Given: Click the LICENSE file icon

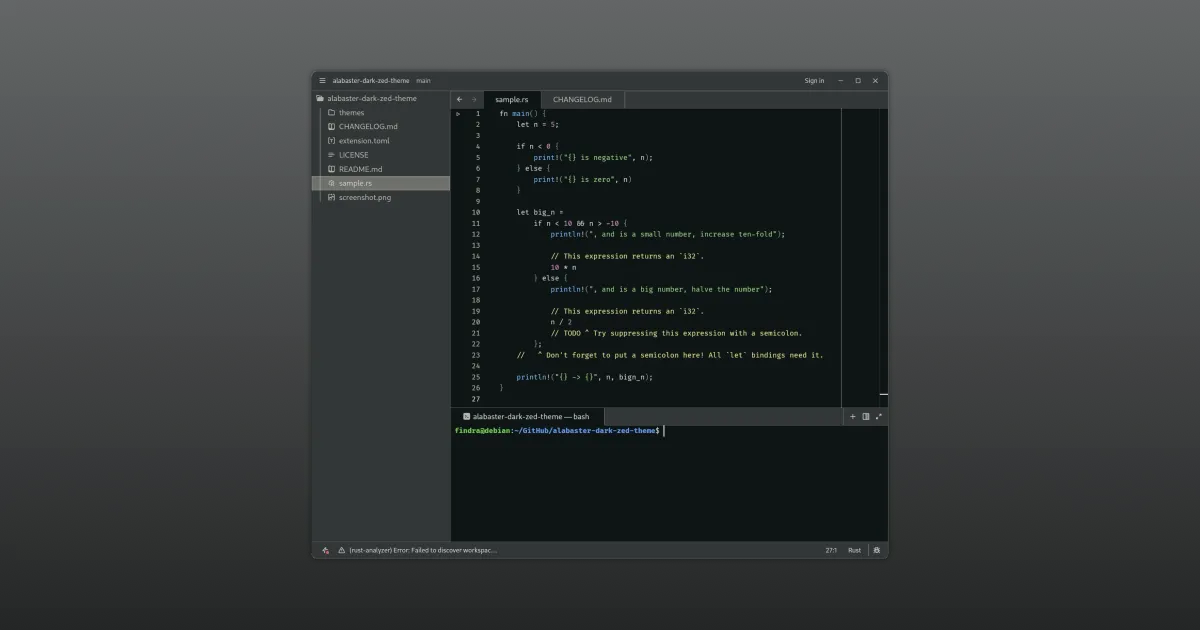Looking at the screenshot, I should coord(331,155).
